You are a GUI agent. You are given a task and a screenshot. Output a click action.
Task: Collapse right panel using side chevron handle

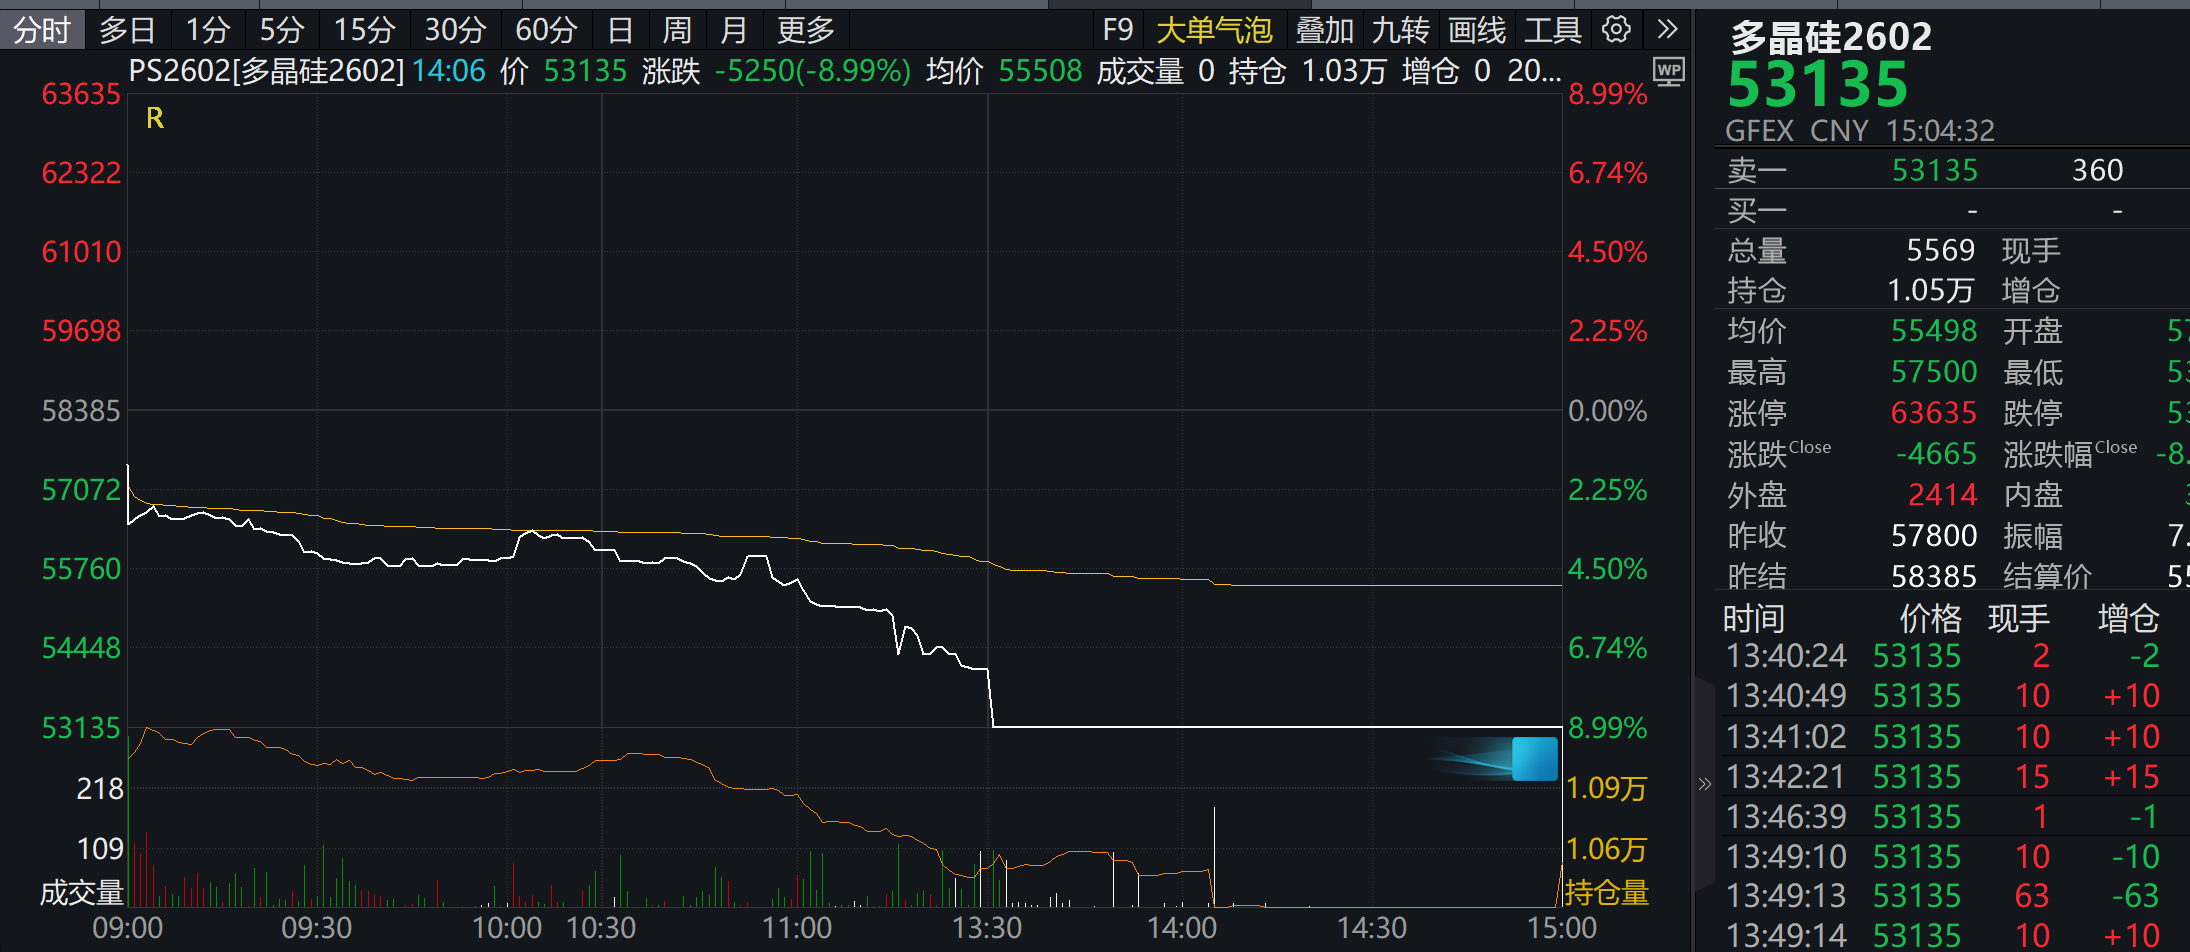1704,784
